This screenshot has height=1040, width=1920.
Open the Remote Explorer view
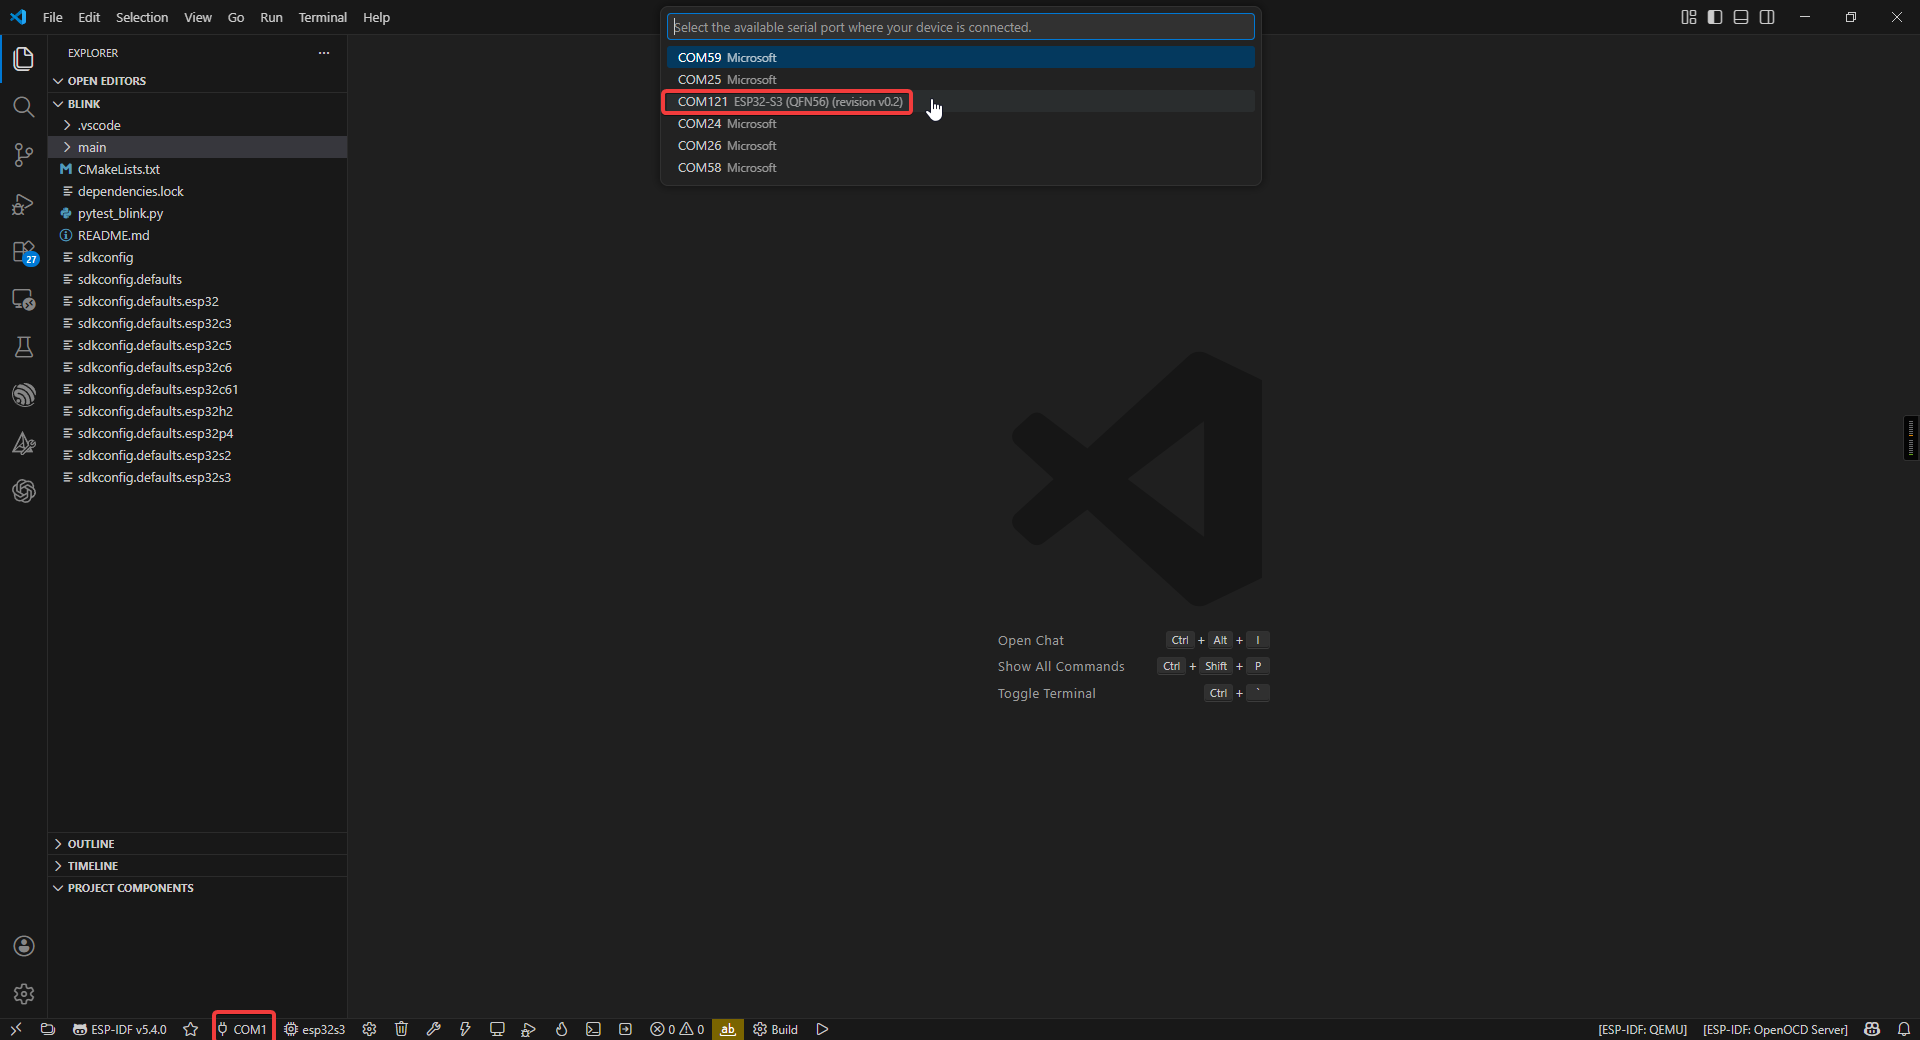[x=24, y=300]
